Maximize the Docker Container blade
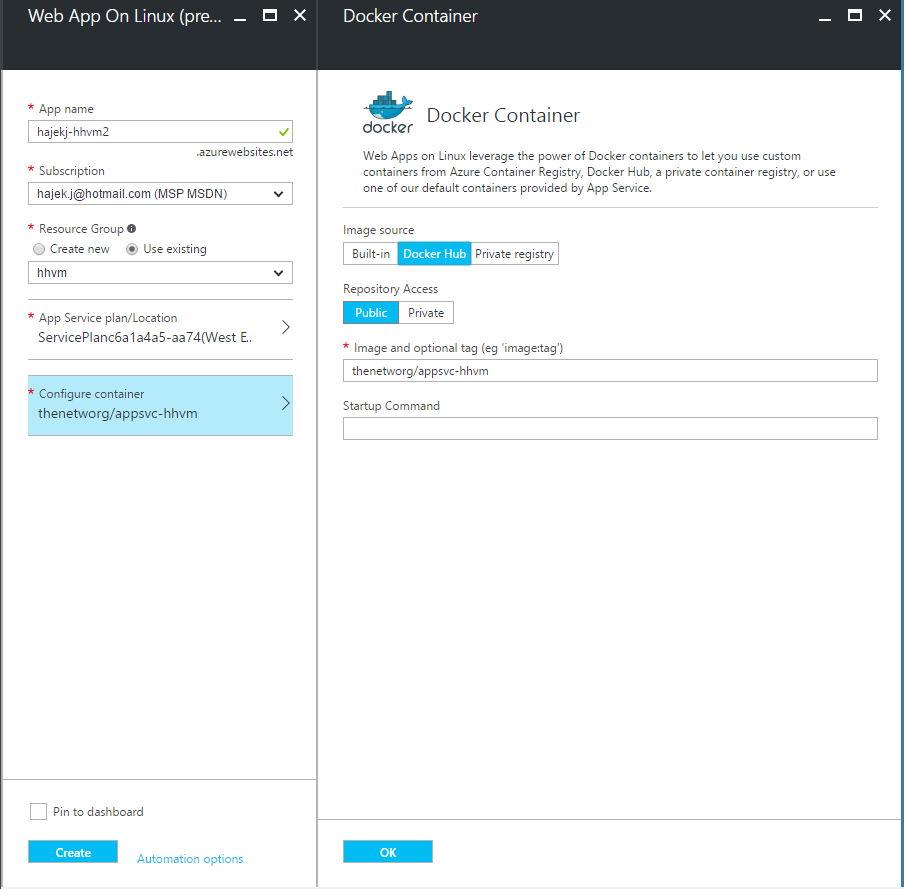The width and height of the screenshot is (904, 889). [854, 16]
